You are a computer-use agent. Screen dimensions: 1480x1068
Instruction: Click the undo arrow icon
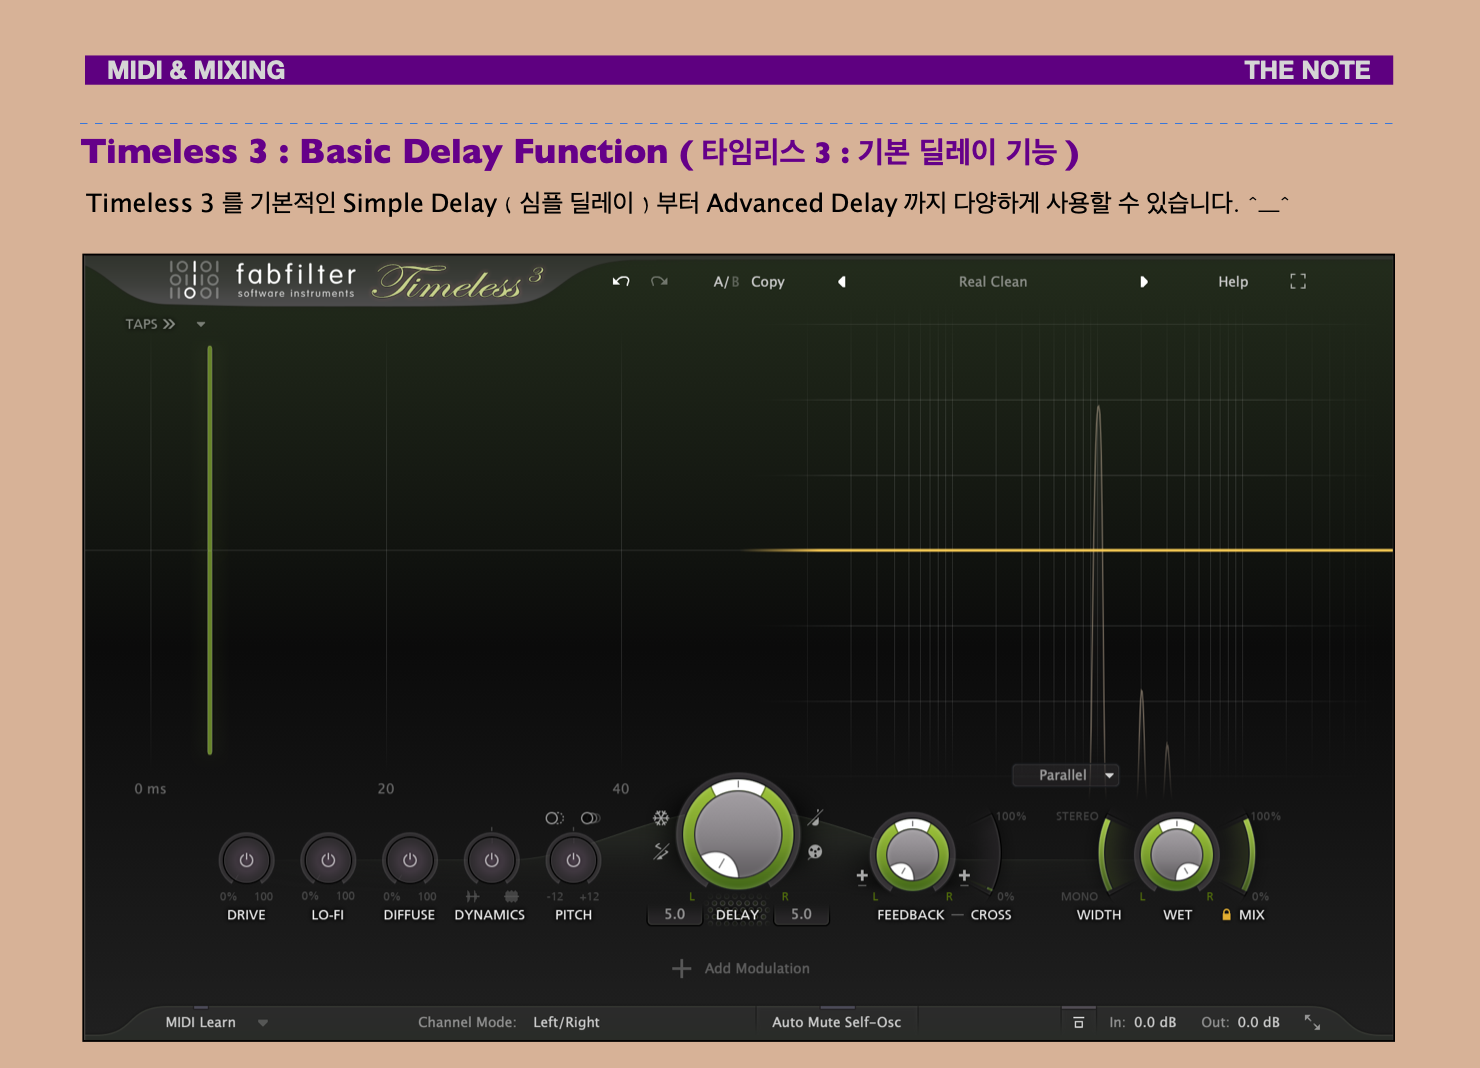point(621,281)
